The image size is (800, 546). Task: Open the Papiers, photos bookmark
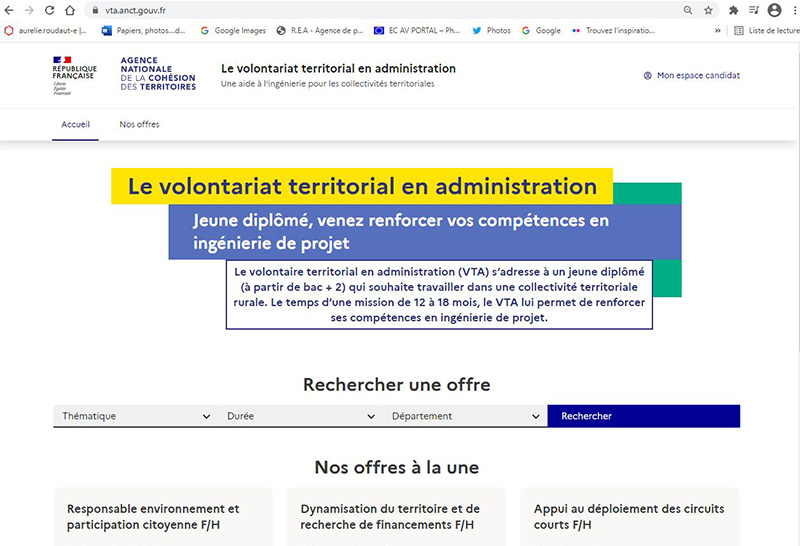click(x=144, y=31)
